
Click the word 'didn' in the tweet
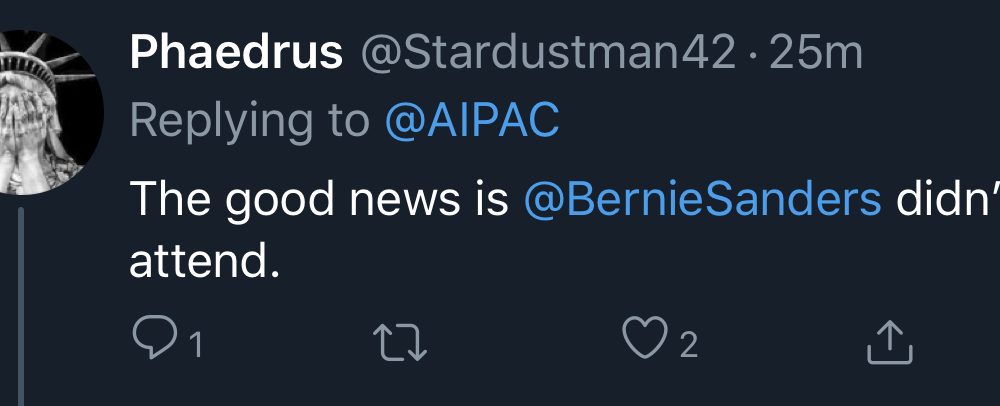(x=940, y=199)
